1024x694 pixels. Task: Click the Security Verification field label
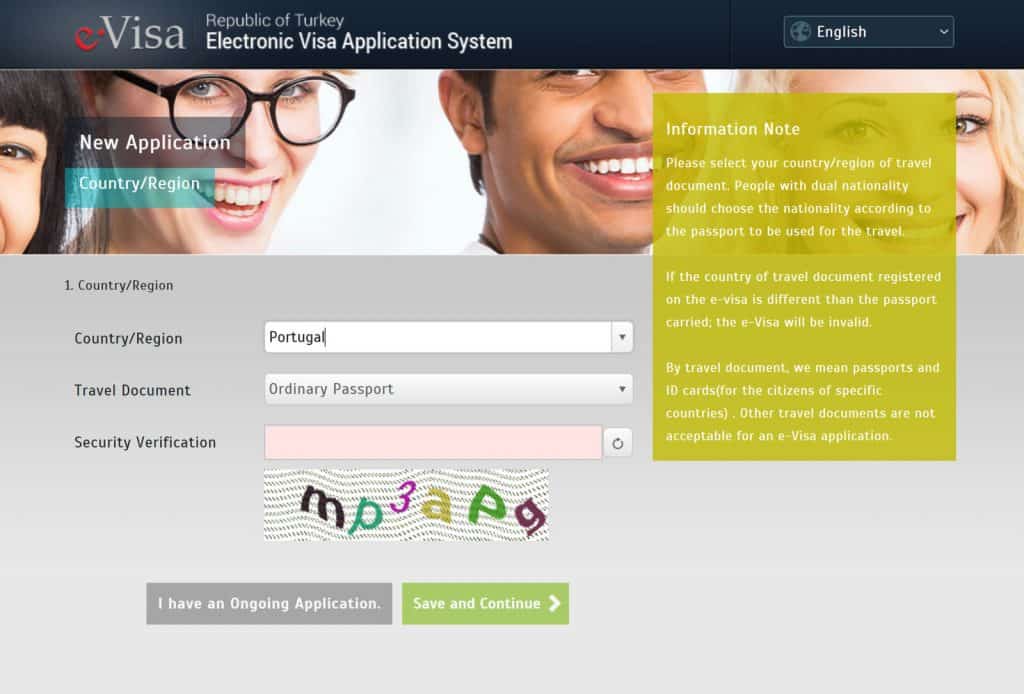pos(145,442)
